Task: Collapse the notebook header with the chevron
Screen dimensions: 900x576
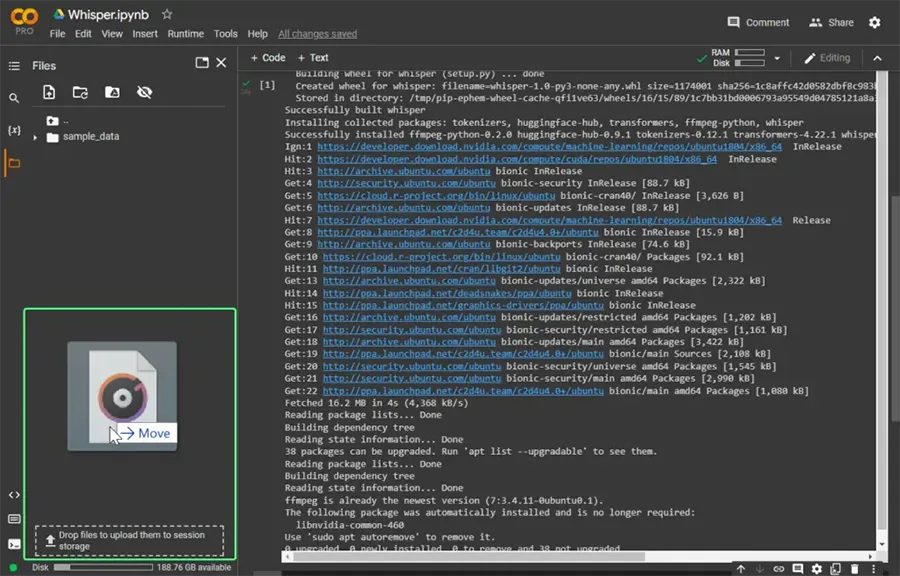Action: coord(877,58)
